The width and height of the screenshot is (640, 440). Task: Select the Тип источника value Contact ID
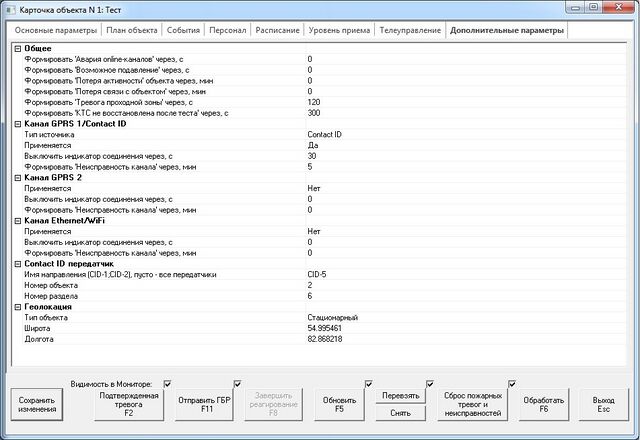[324, 133]
